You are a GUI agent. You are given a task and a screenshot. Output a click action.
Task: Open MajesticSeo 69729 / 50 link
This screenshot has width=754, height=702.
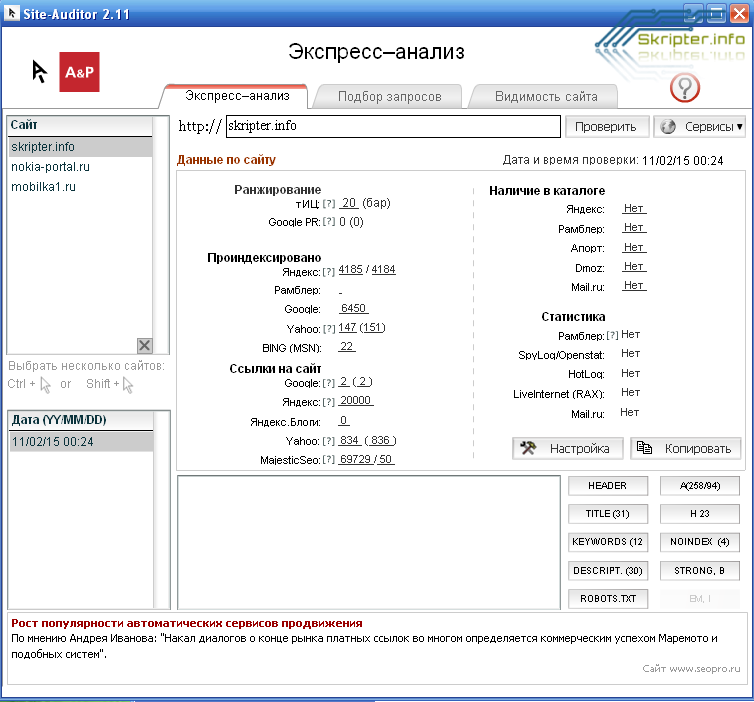point(366,459)
